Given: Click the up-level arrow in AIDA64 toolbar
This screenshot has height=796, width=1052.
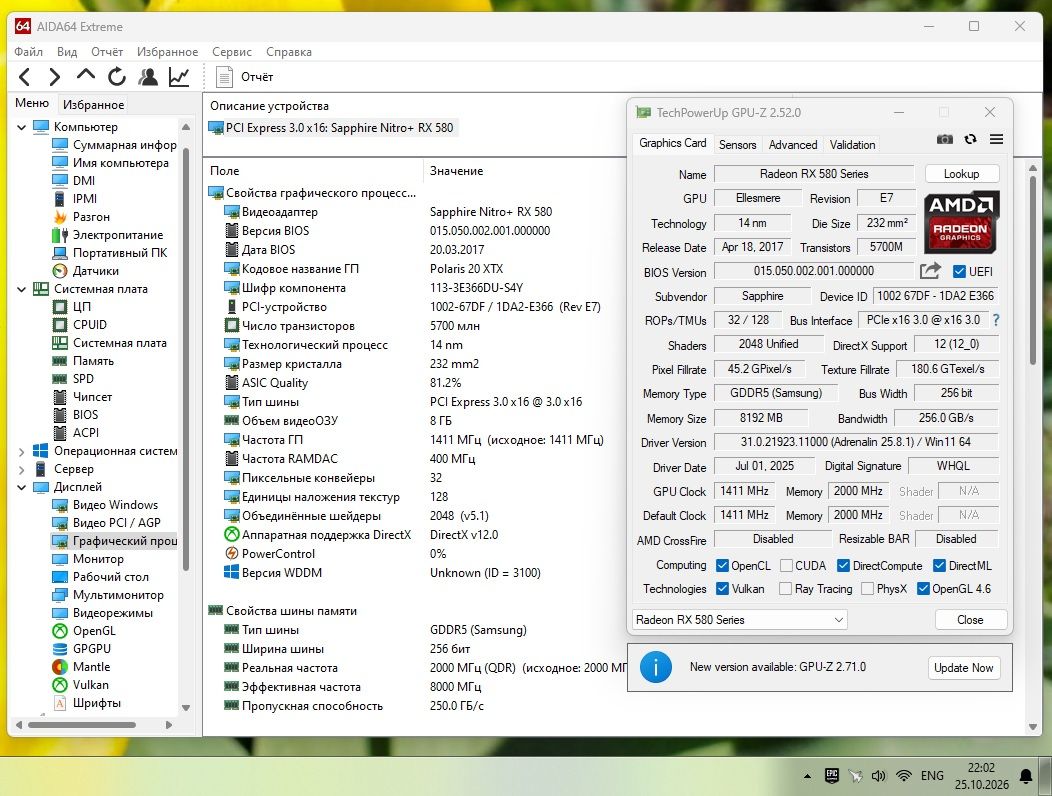Looking at the screenshot, I should coord(86,75).
